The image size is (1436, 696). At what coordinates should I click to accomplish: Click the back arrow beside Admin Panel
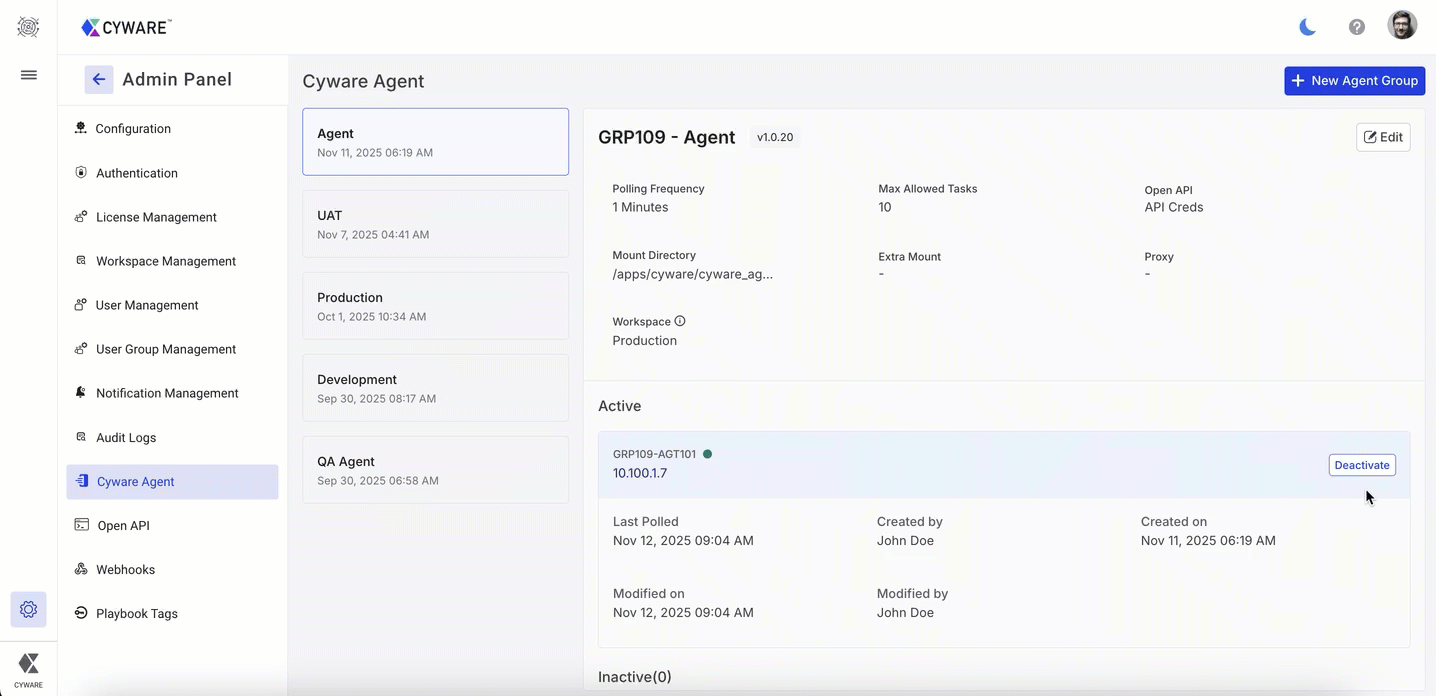coord(98,80)
